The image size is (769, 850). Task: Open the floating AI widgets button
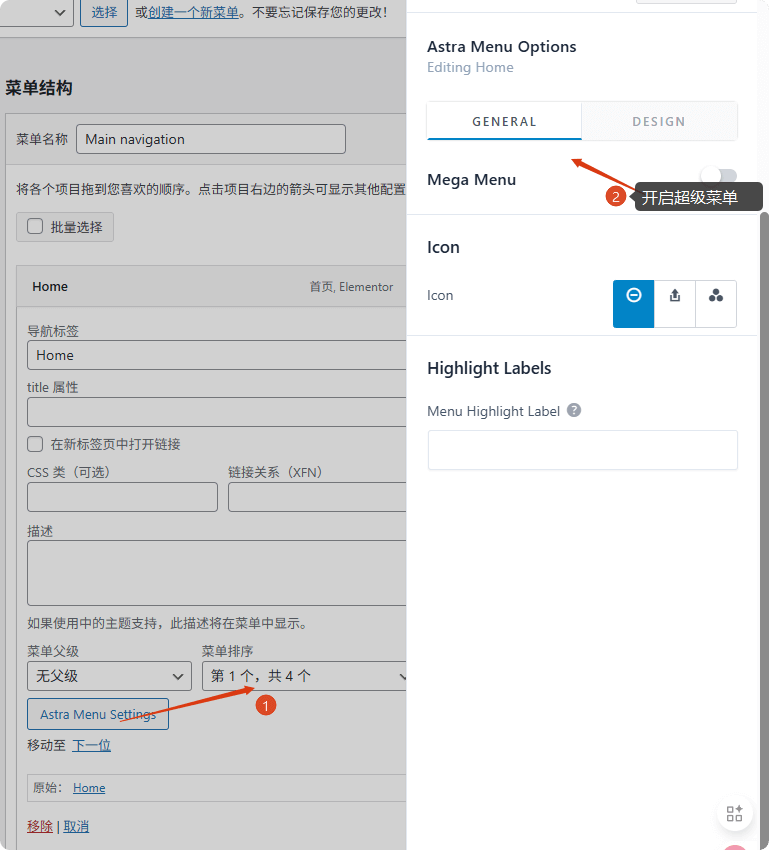(x=734, y=813)
